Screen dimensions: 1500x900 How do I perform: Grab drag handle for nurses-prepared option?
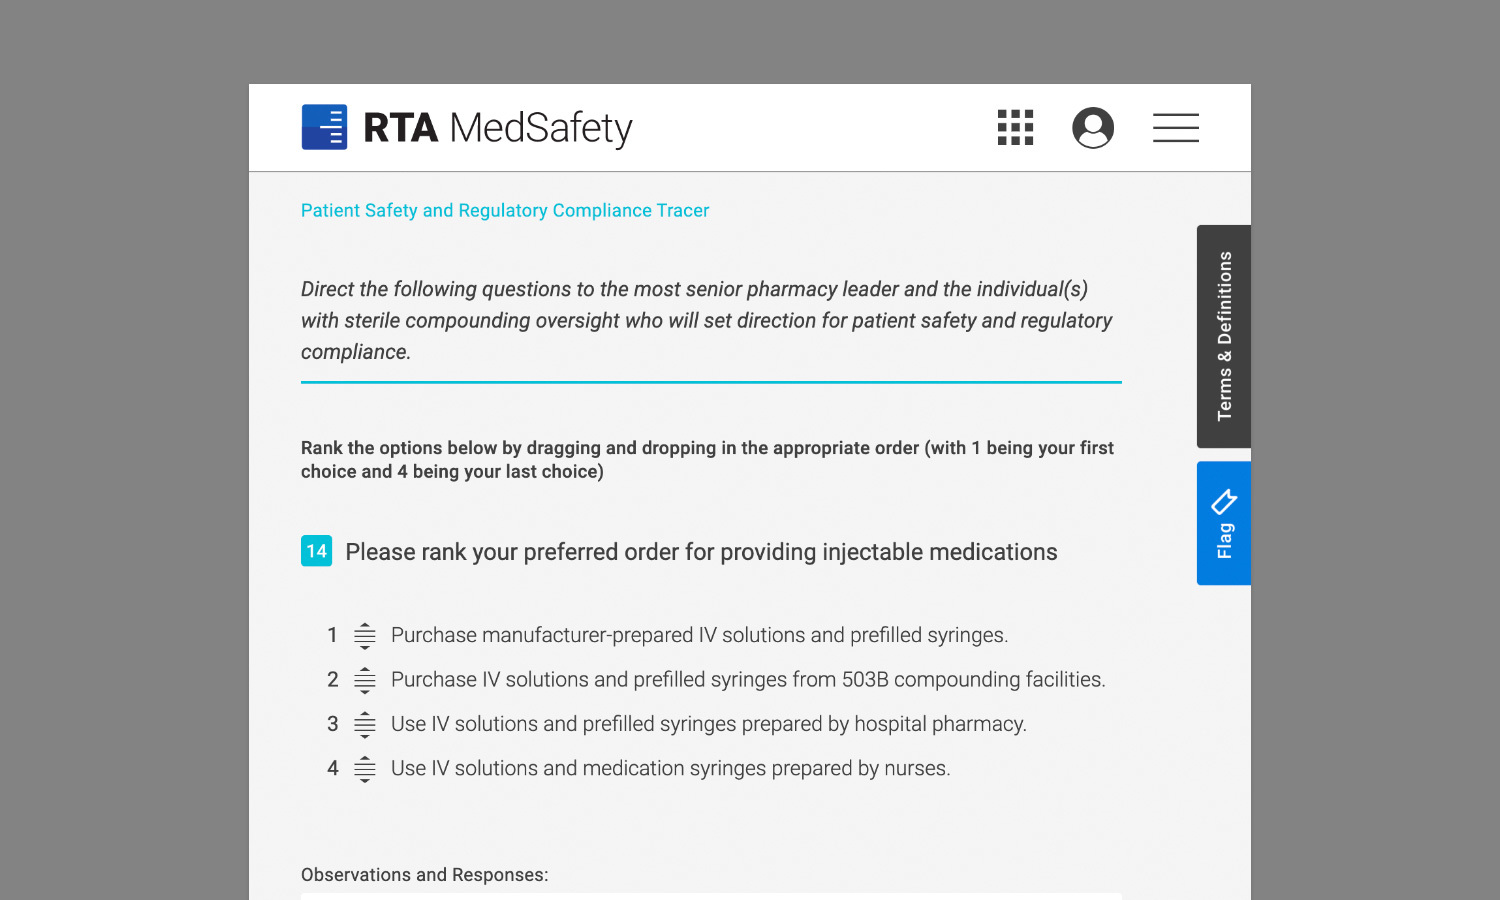(365, 768)
